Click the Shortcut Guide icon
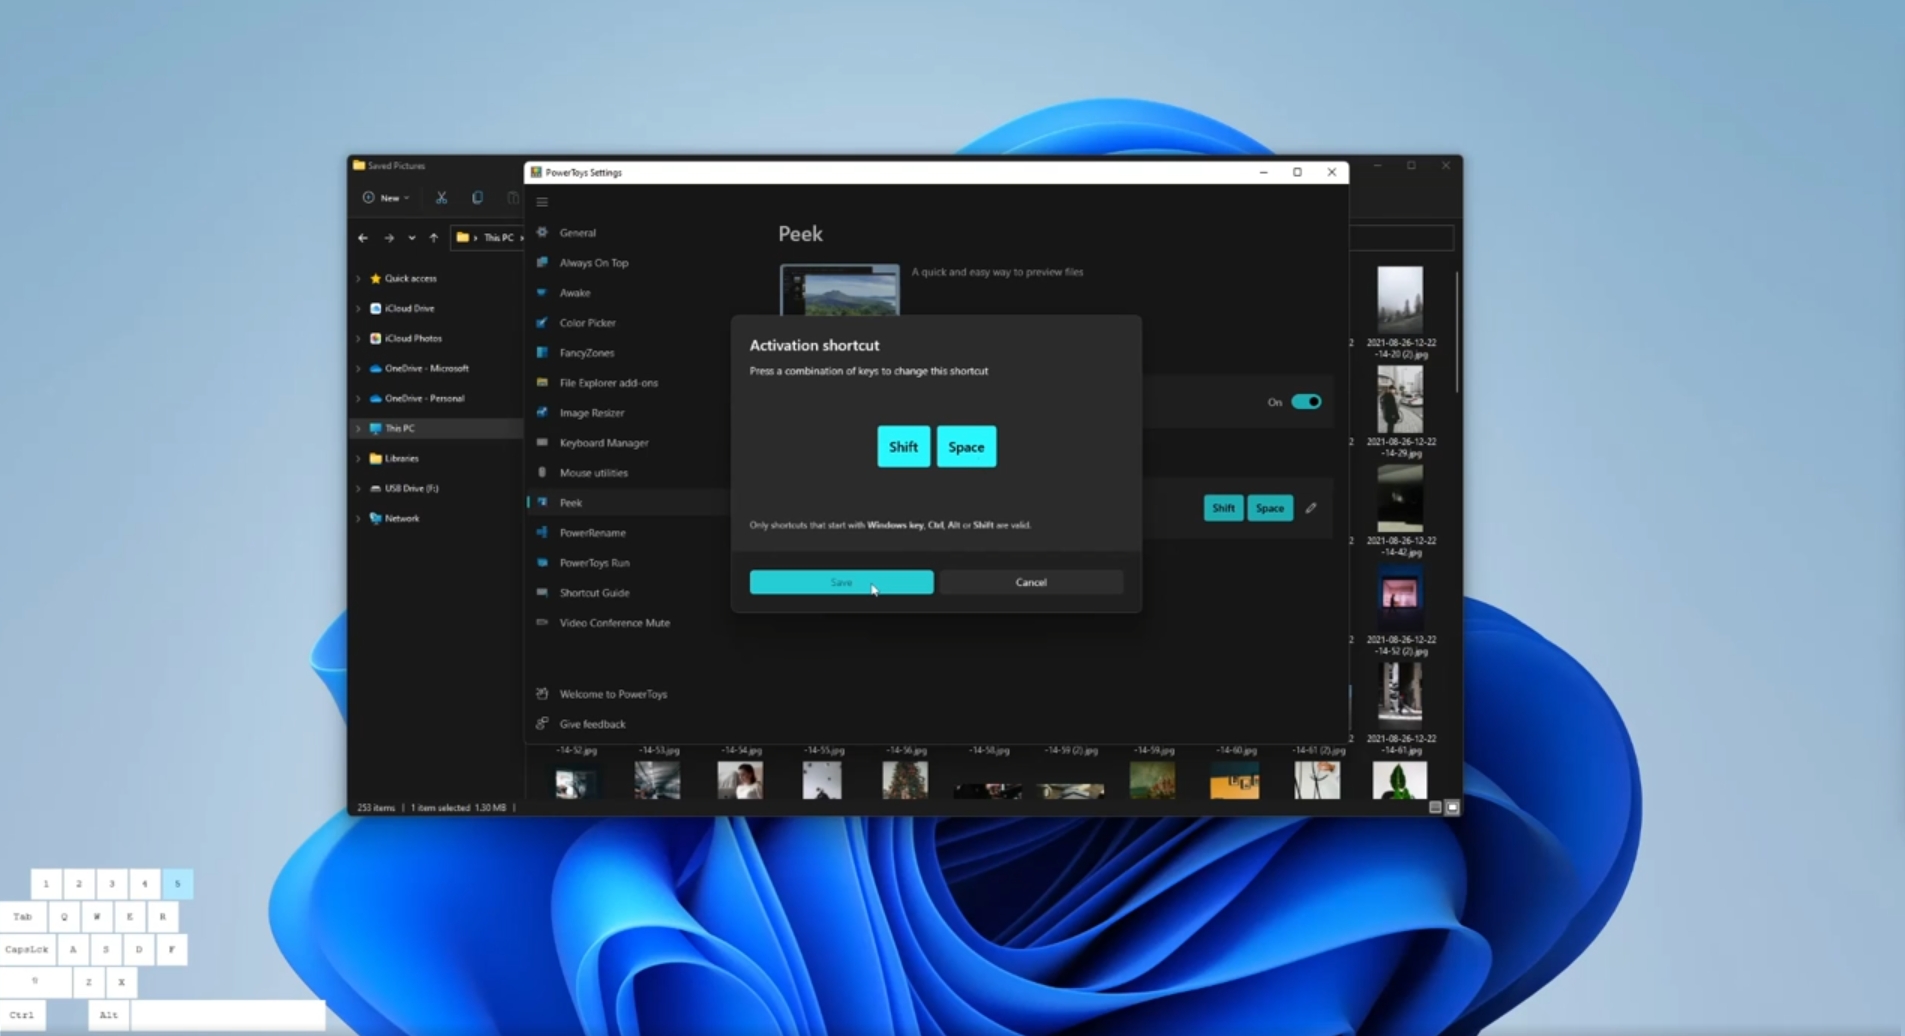This screenshot has width=1905, height=1036. pyautogui.click(x=542, y=592)
